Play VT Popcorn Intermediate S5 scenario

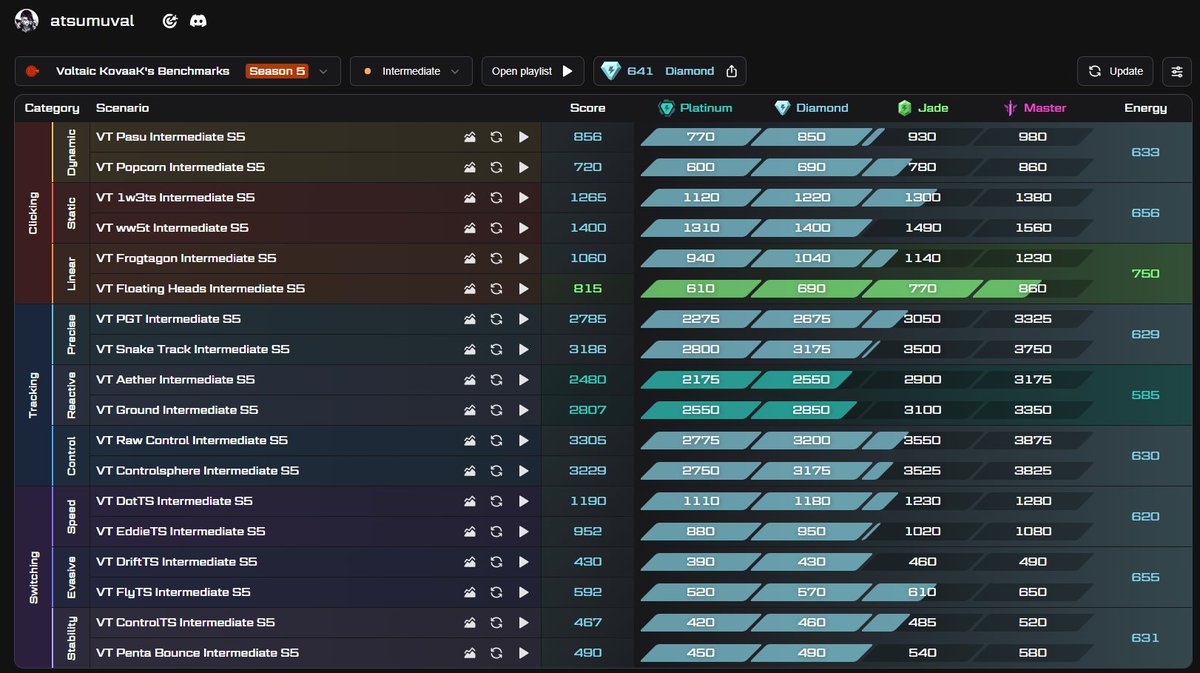point(523,167)
